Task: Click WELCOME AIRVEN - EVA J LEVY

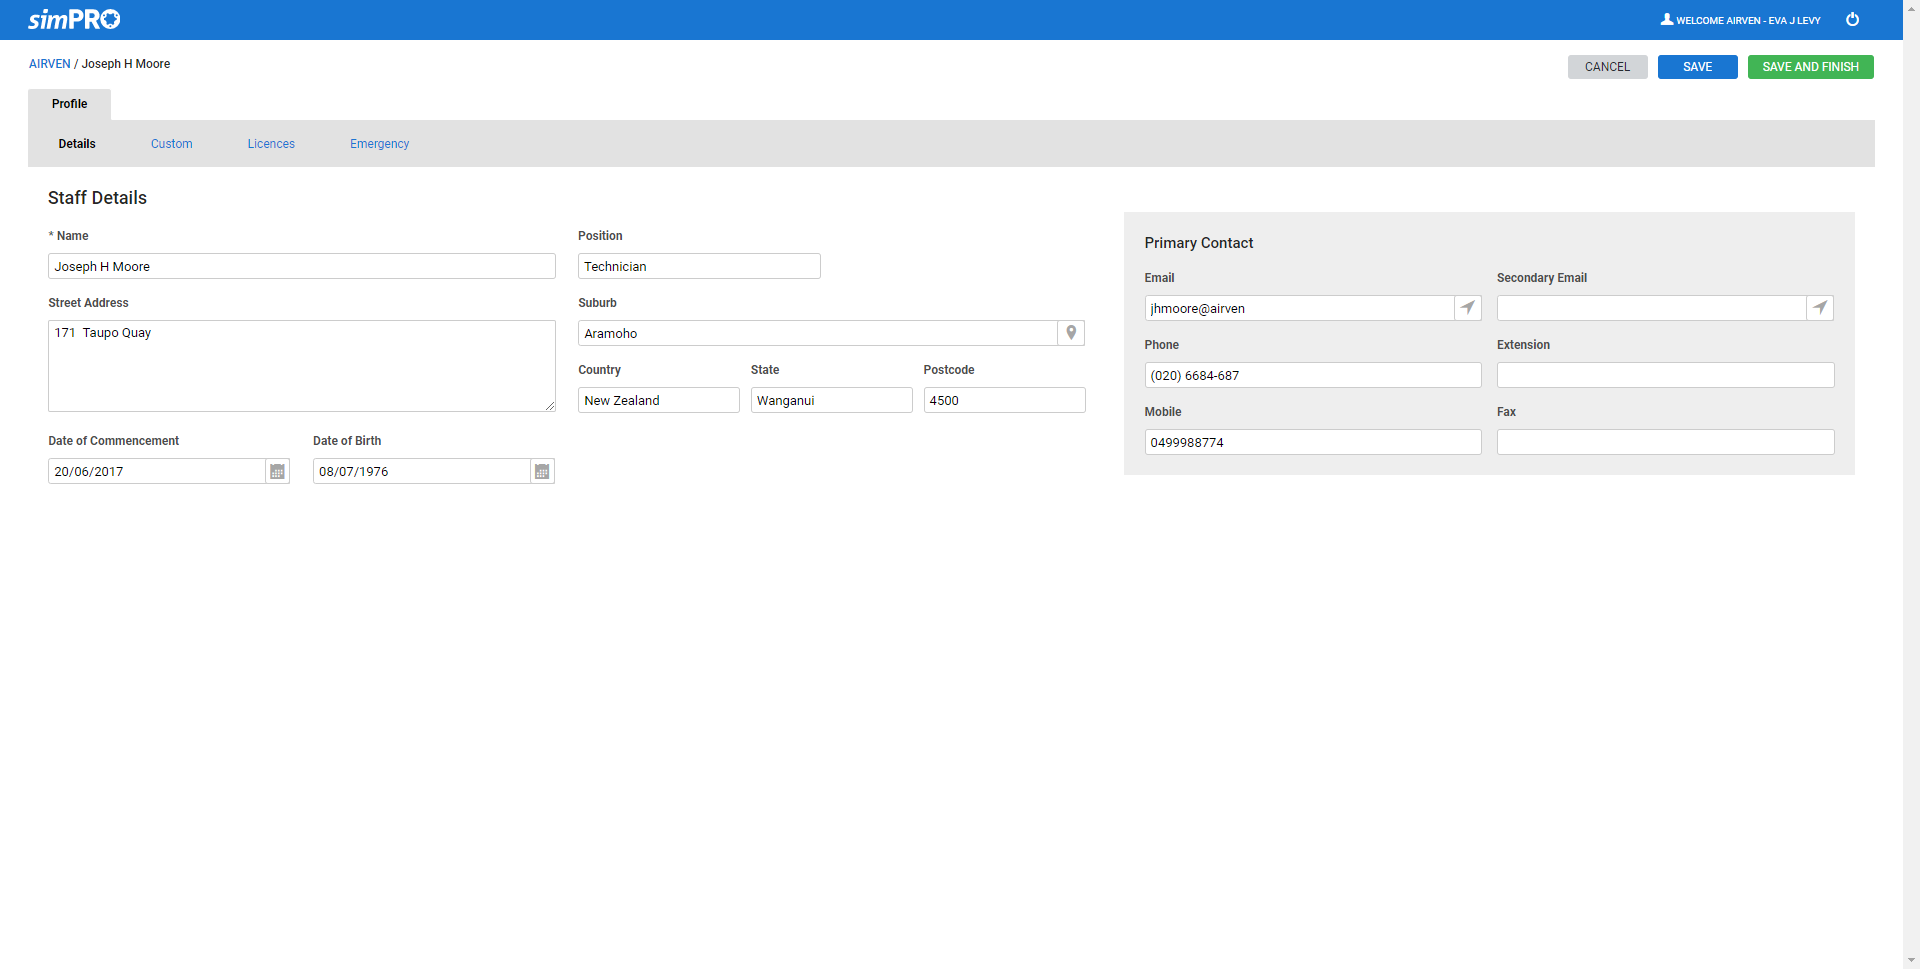Action: (x=1748, y=20)
